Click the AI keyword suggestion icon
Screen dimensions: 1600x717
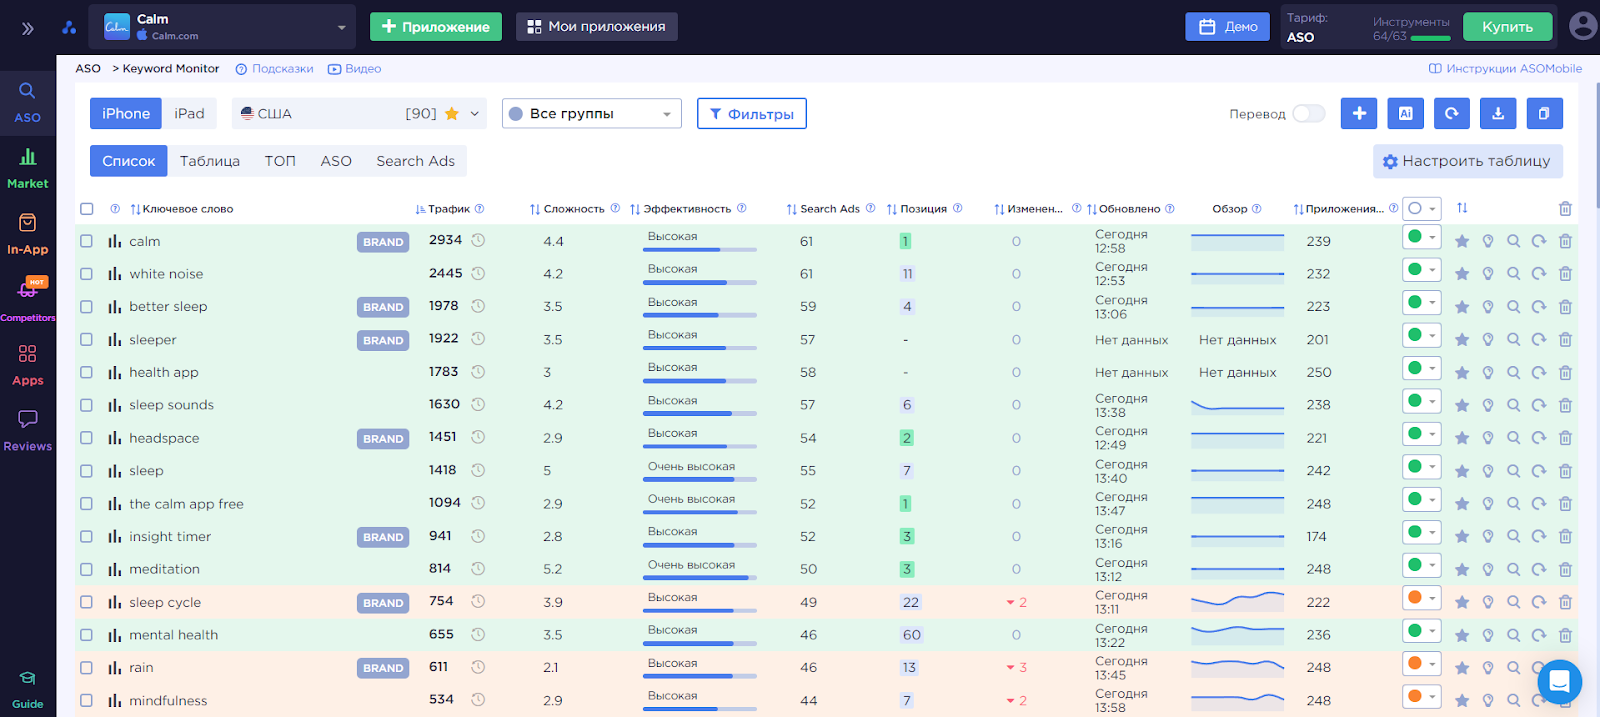(x=1405, y=113)
